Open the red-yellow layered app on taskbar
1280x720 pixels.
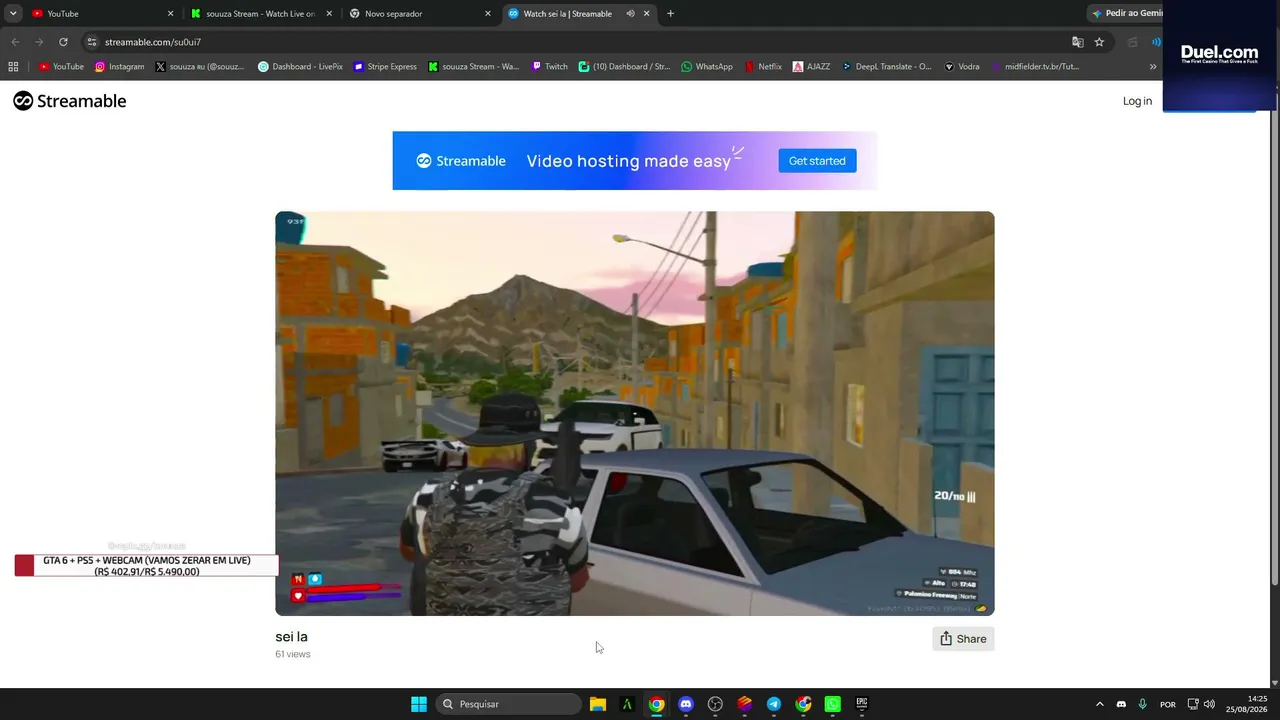pos(745,704)
